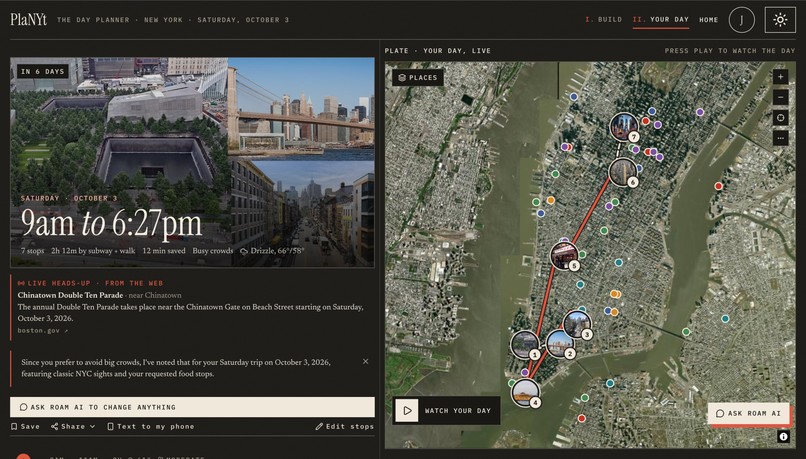Open the Share dropdown
806x459 pixels.
point(73,426)
